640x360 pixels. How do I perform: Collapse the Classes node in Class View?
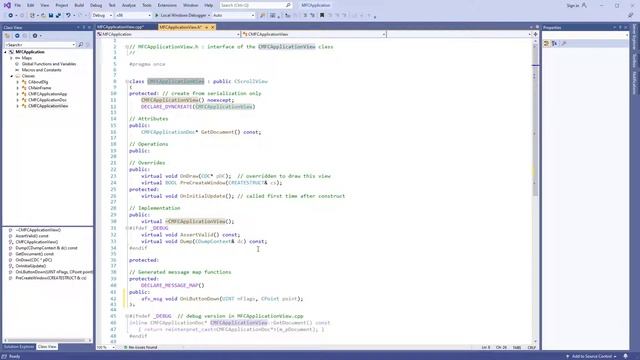11,76
